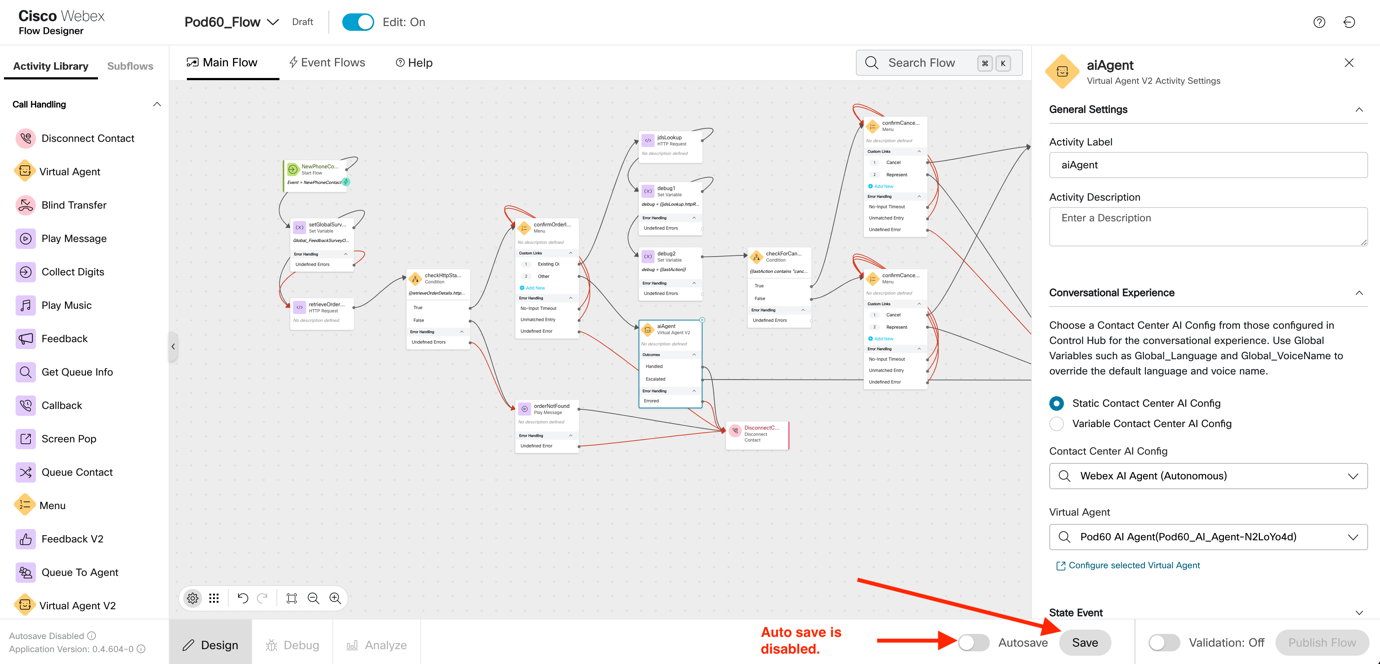The width and height of the screenshot is (1380, 664).
Task: Select the Blind Transfer activity icon
Action: (x=25, y=205)
